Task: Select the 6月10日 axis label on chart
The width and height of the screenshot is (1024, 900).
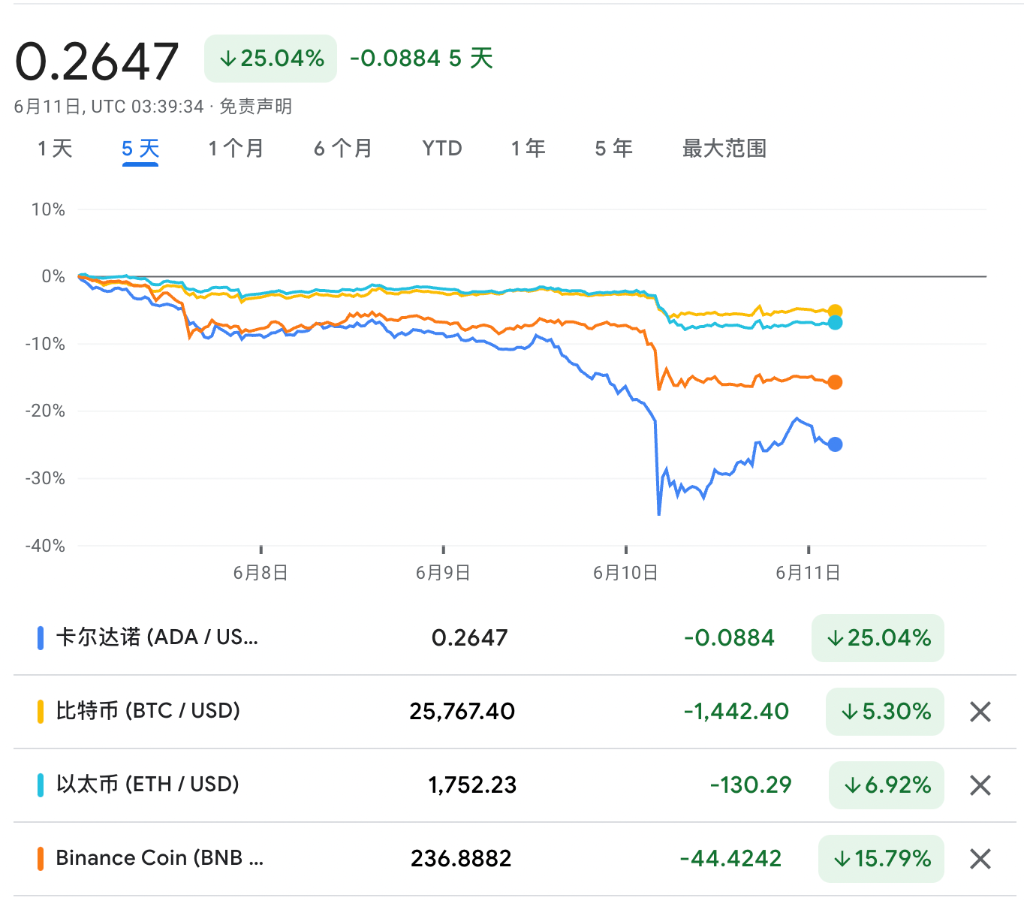Action: pyautogui.click(x=625, y=573)
